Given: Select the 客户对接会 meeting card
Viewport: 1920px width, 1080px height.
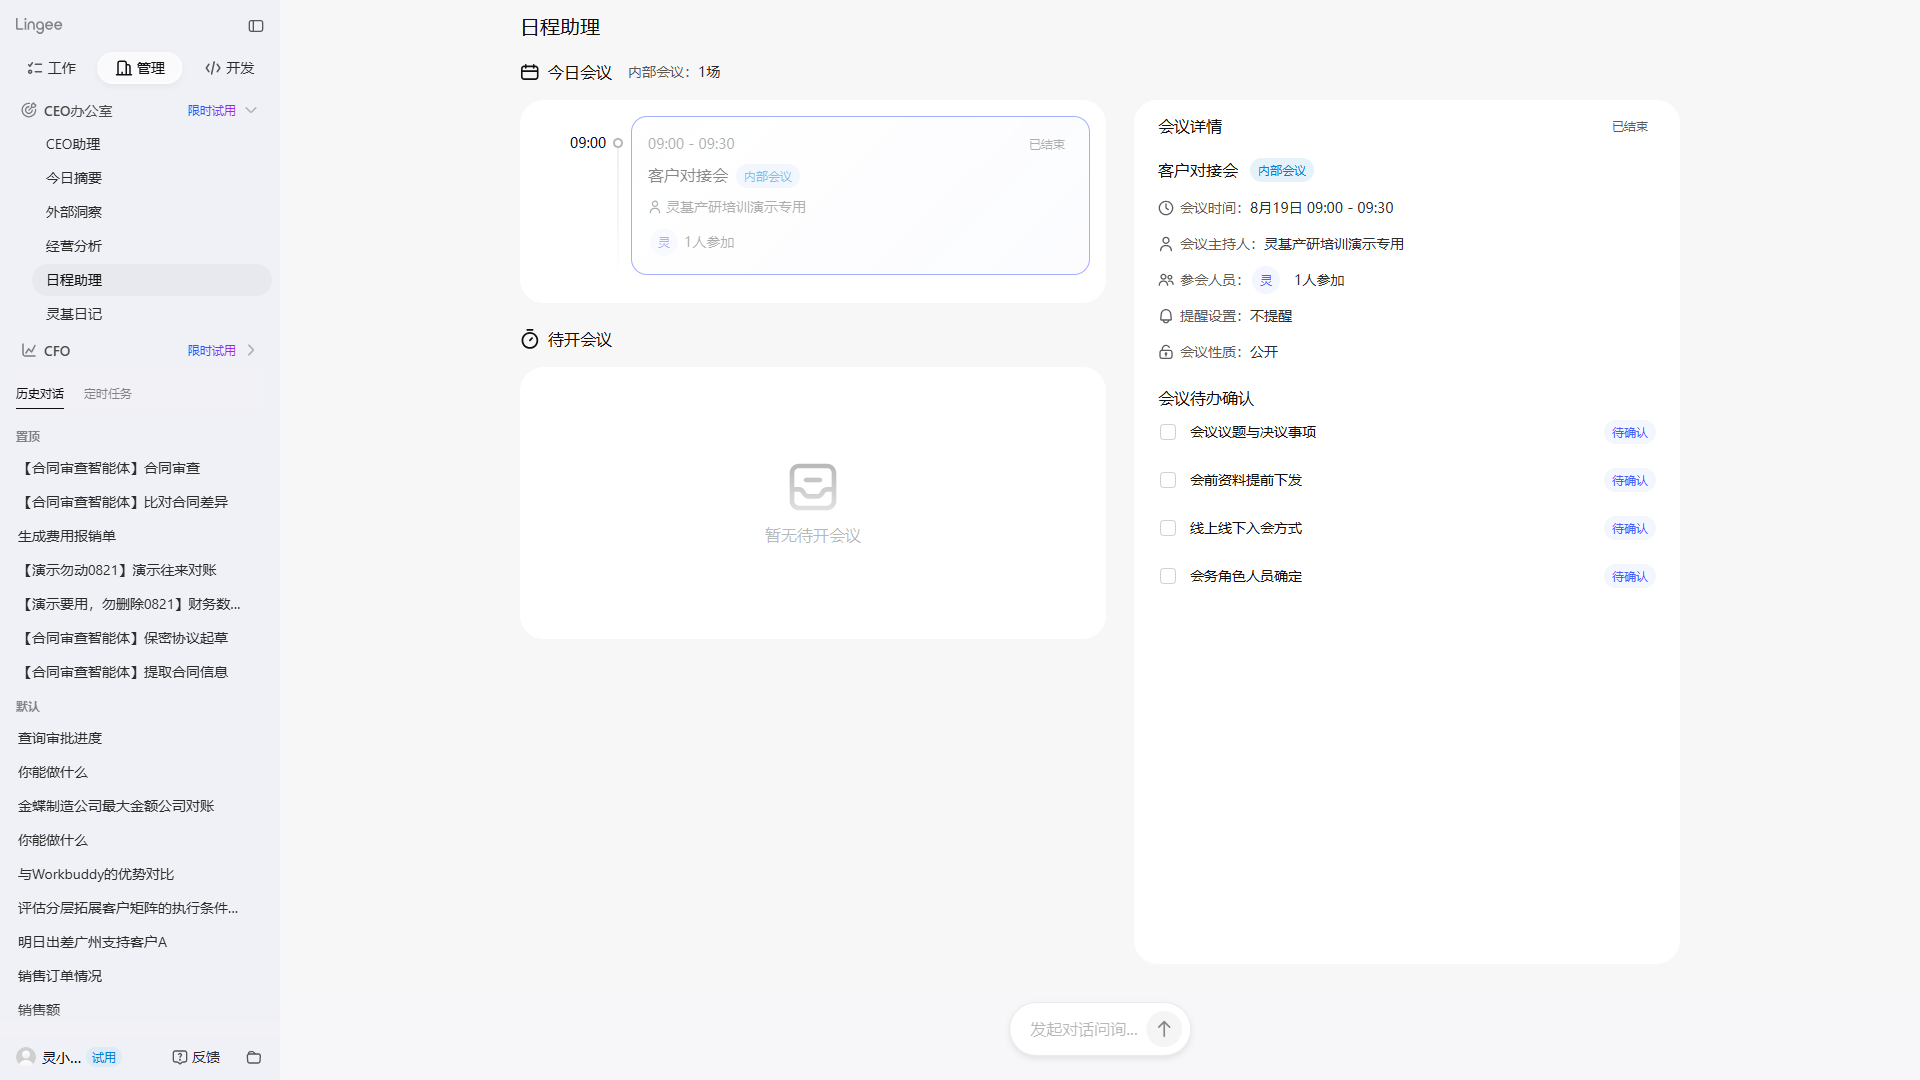Looking at the screenshot, I should (860, 195).
